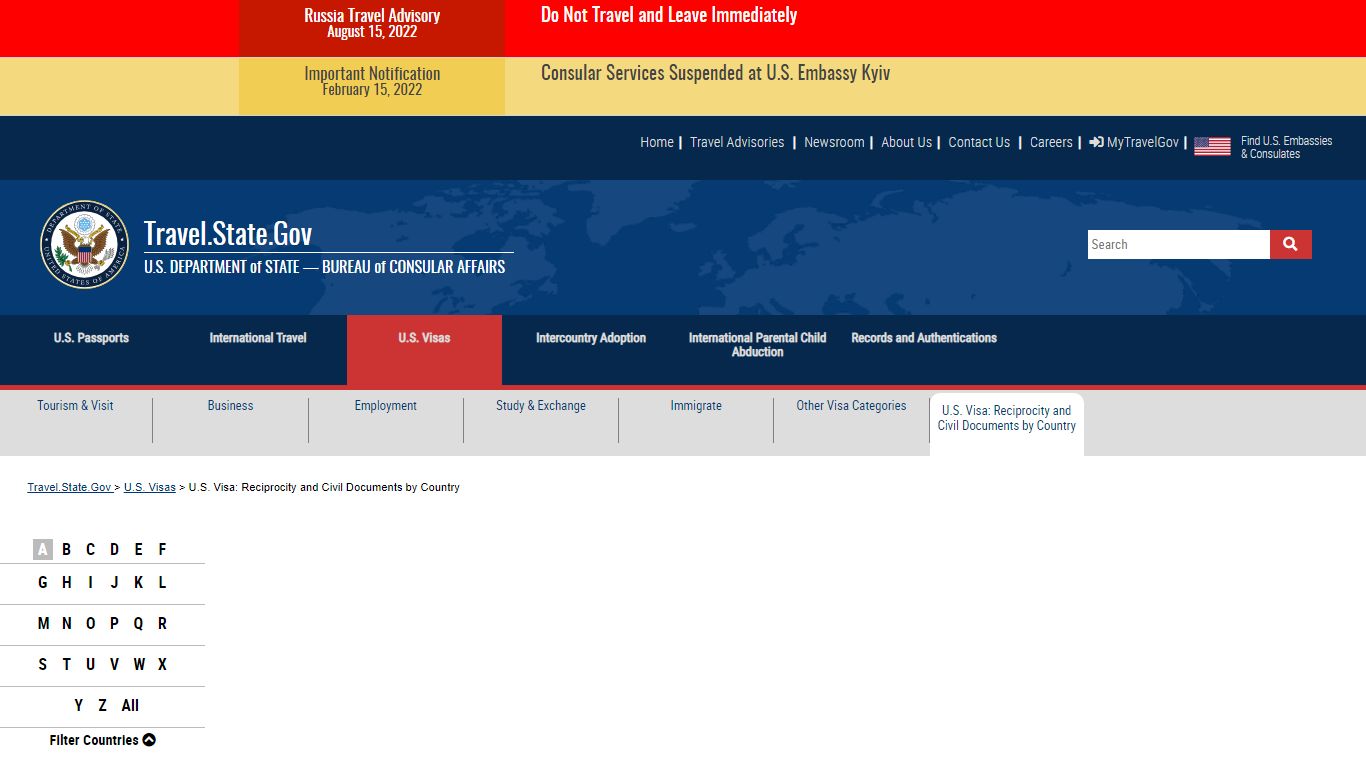Screen dimensions: 1366x768
Task: Filter countries by letter J
Action: coord(114,582)
